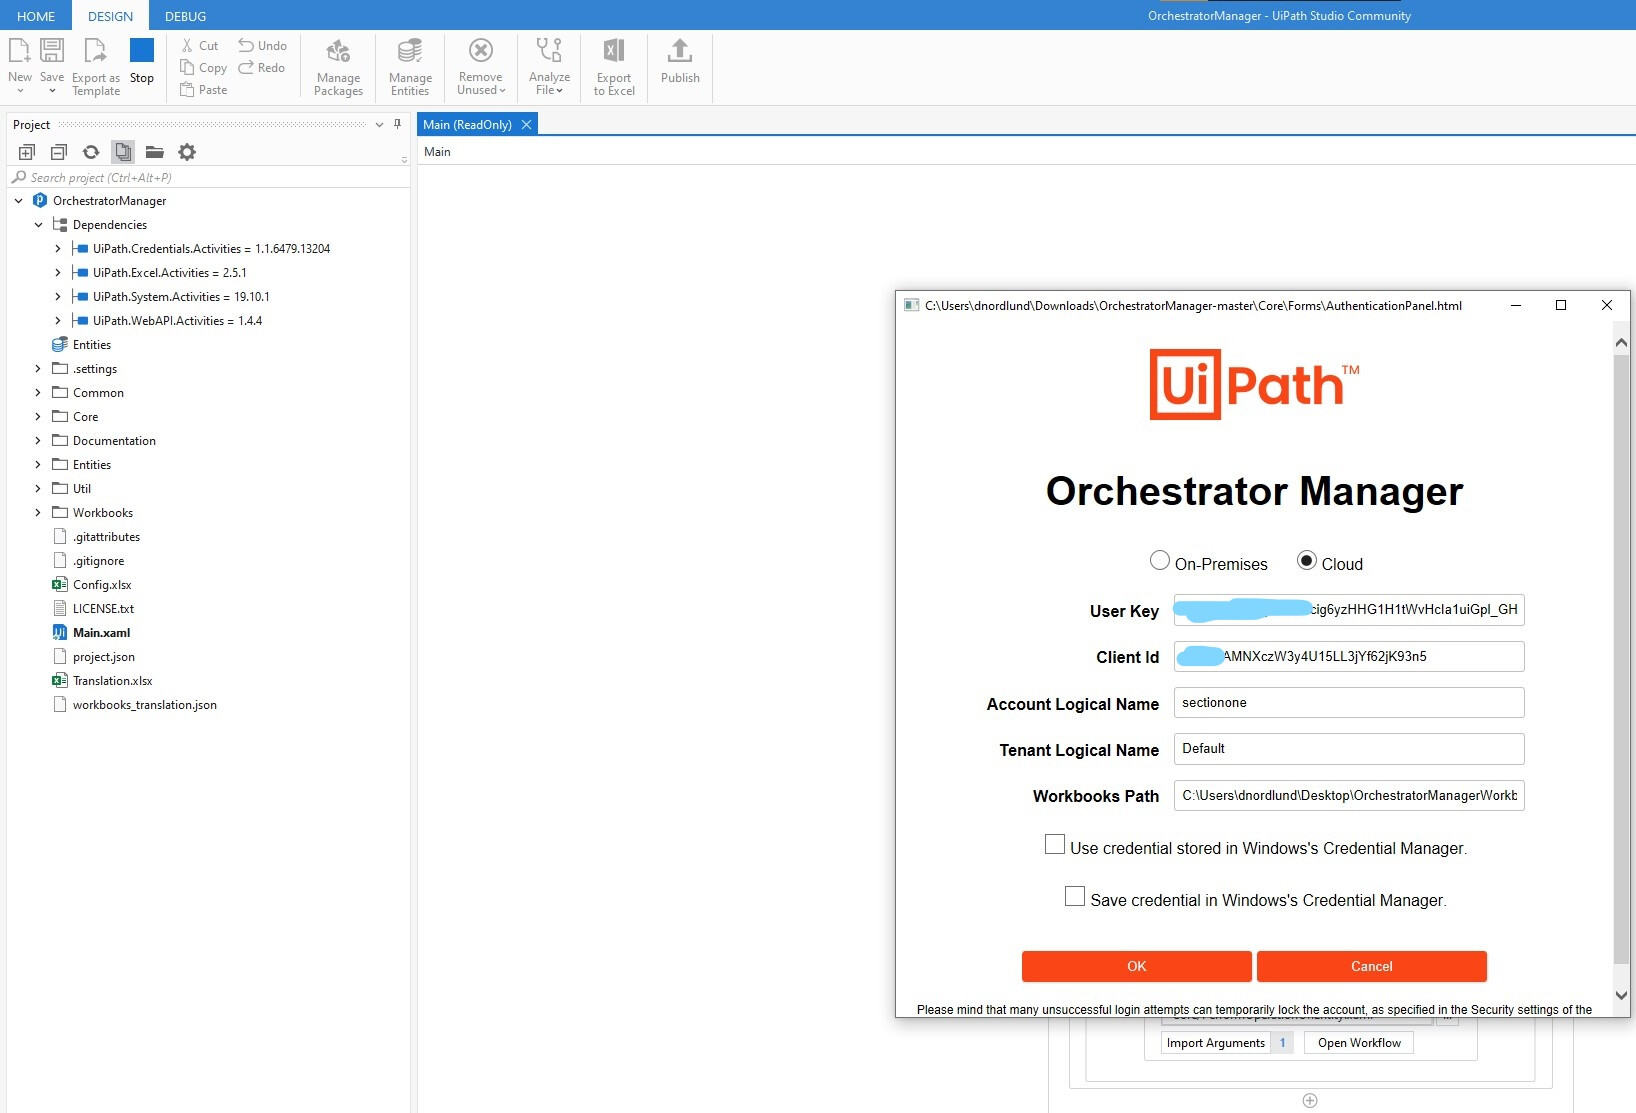Export the workflow to Excel

point(614,66)
